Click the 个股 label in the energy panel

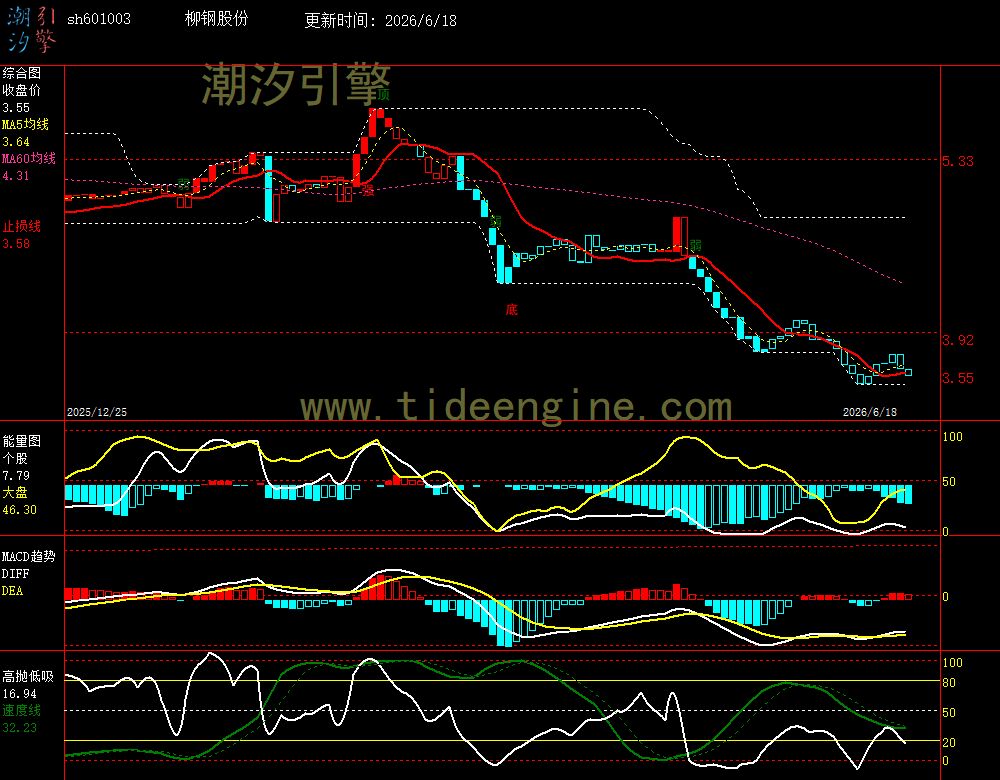[x=15, y=459]
